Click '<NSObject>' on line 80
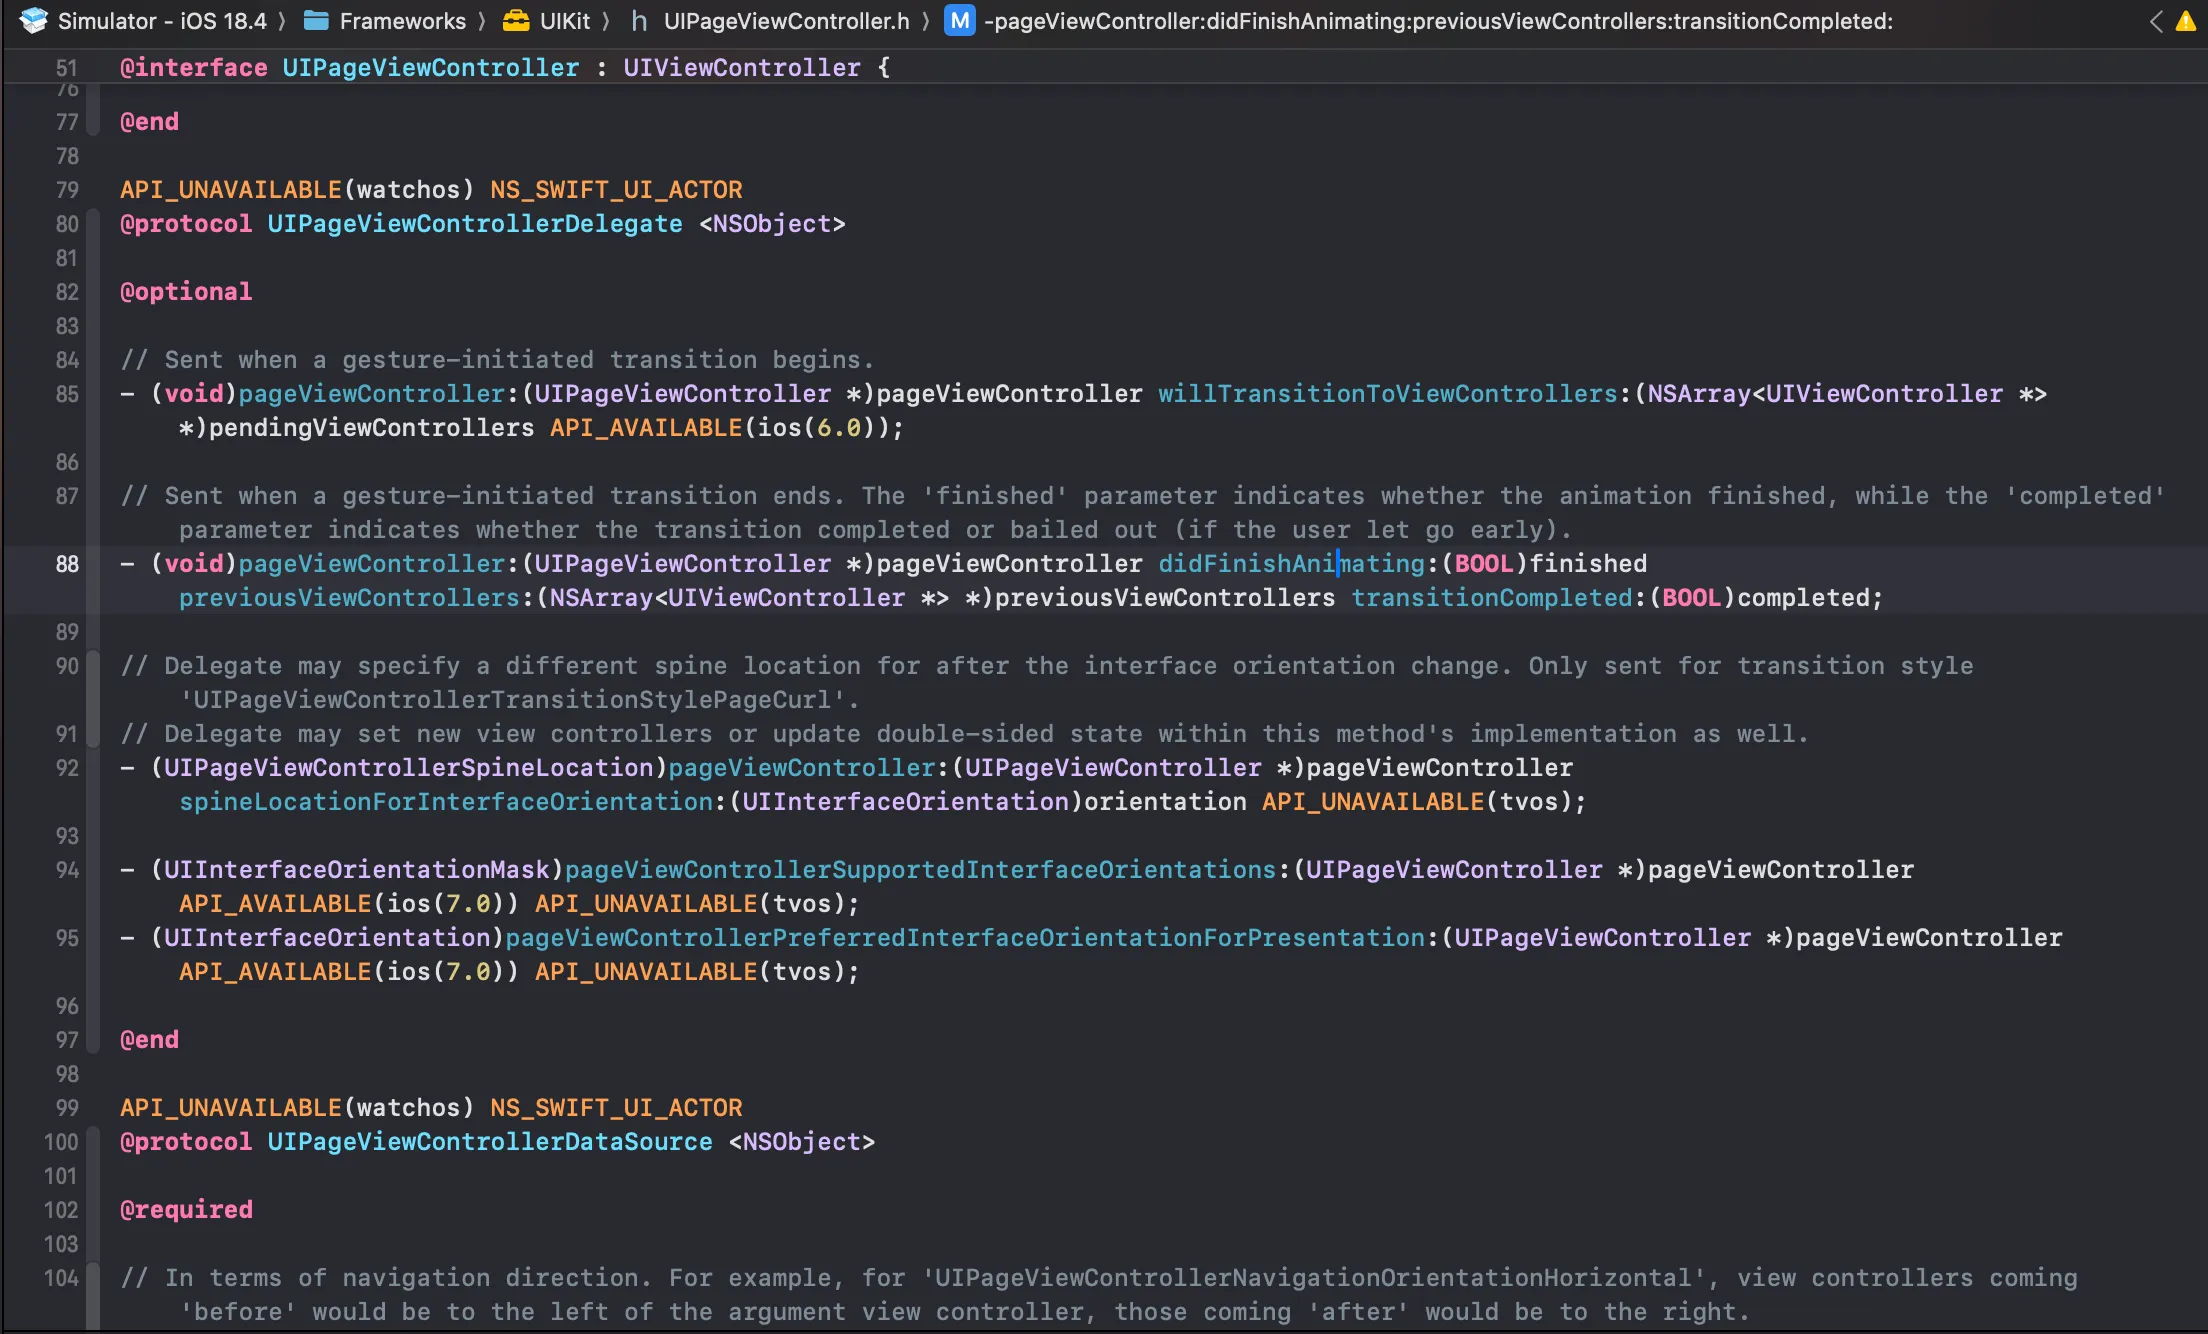Viewport: 2208px width, 1334px height. click(x=771, y=224)
